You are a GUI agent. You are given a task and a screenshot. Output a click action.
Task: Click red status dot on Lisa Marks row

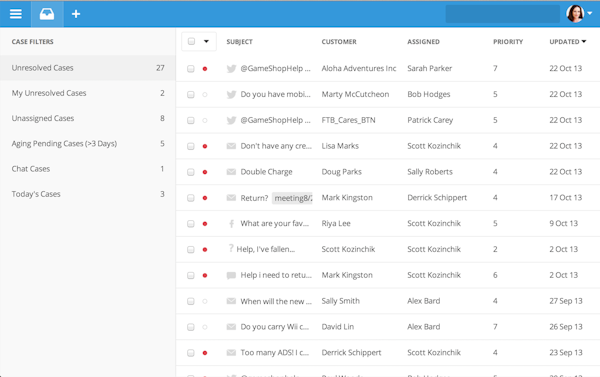205,146
